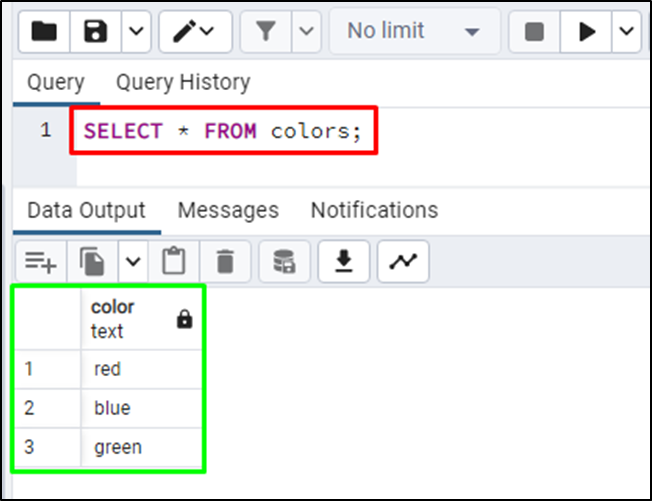Open the edit pencil dropdown menu
Screen dimensions: 652x501
click(195, 31)
